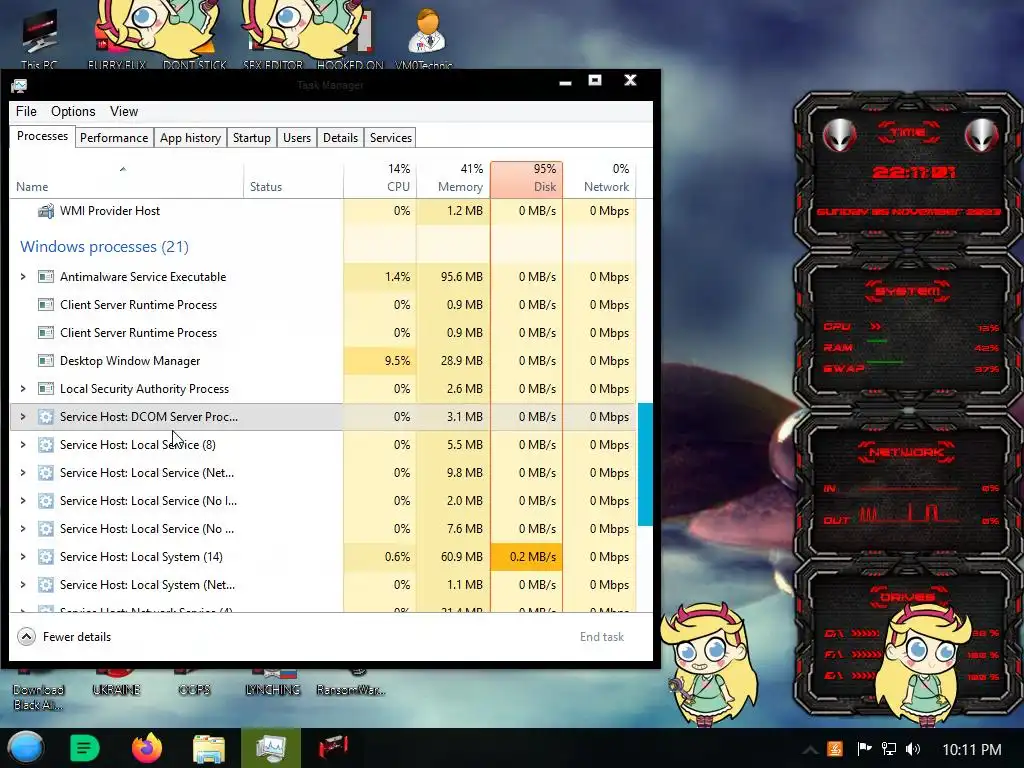The height and width of the screenshot is (768, 1024).
Task: Expand Service Host: Local Service (No I...) row
Action: [x=23, y=501]
